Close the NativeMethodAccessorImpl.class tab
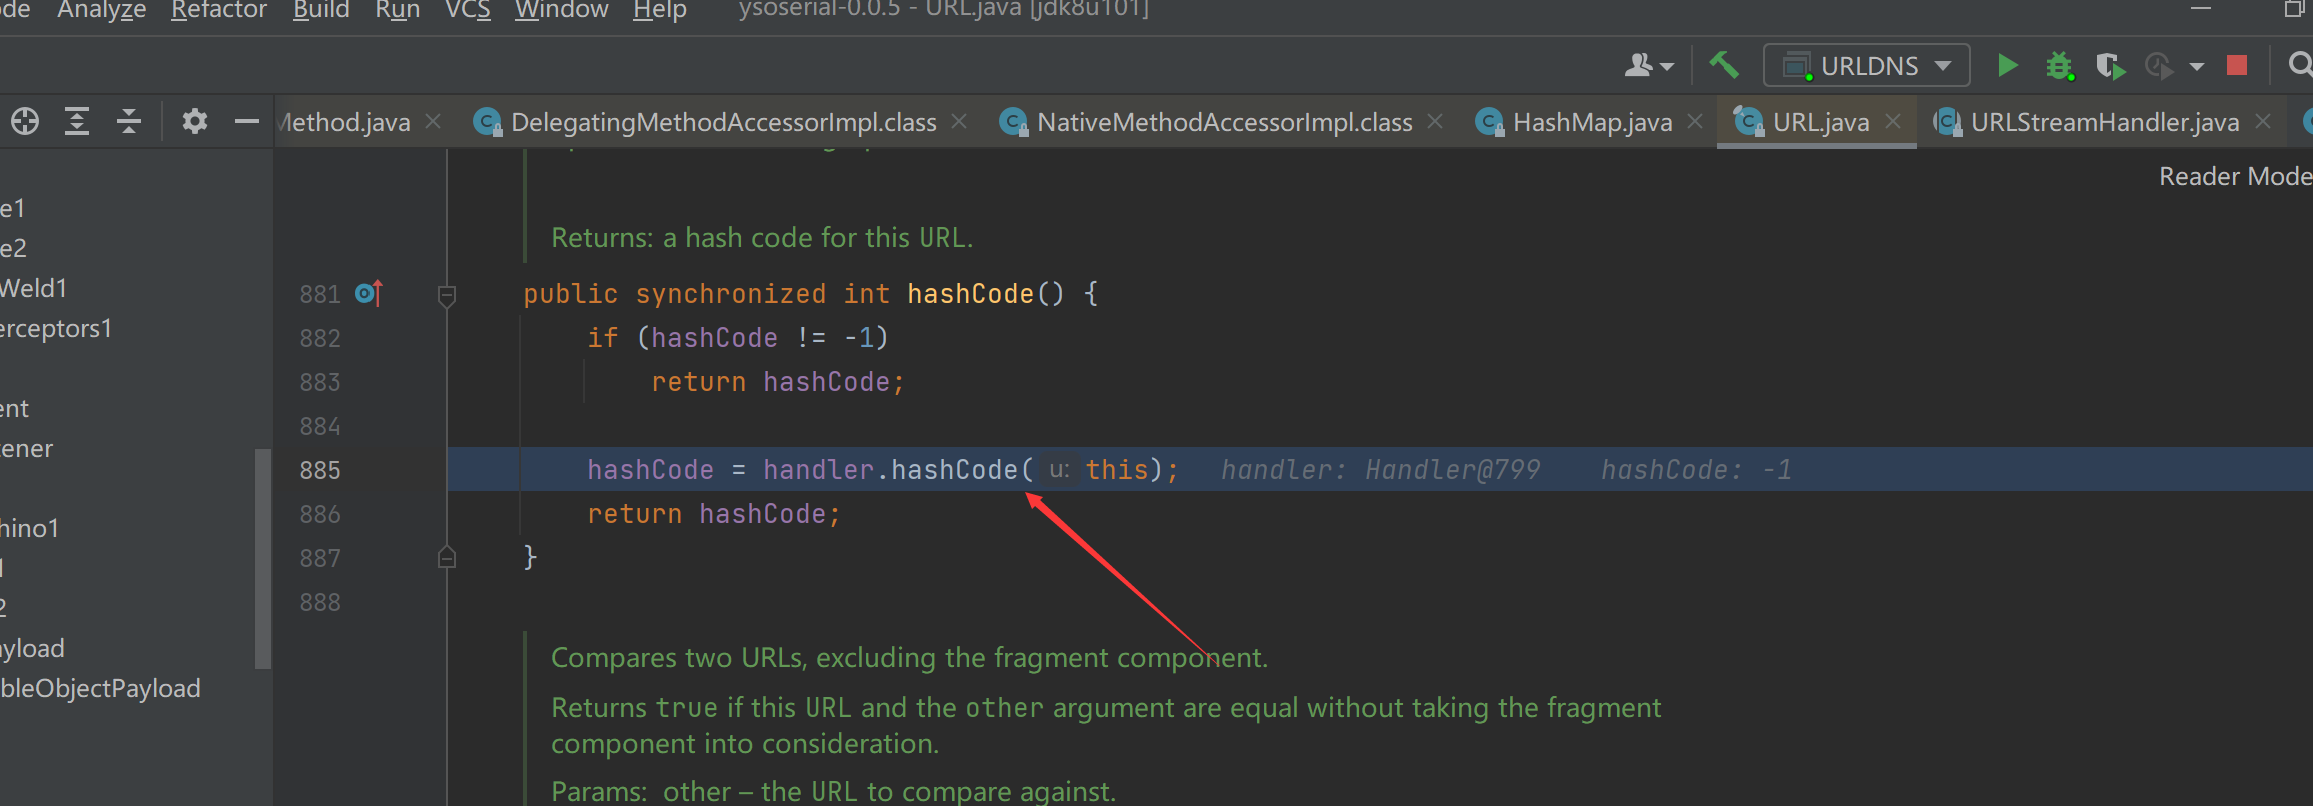 (1435, 121)
